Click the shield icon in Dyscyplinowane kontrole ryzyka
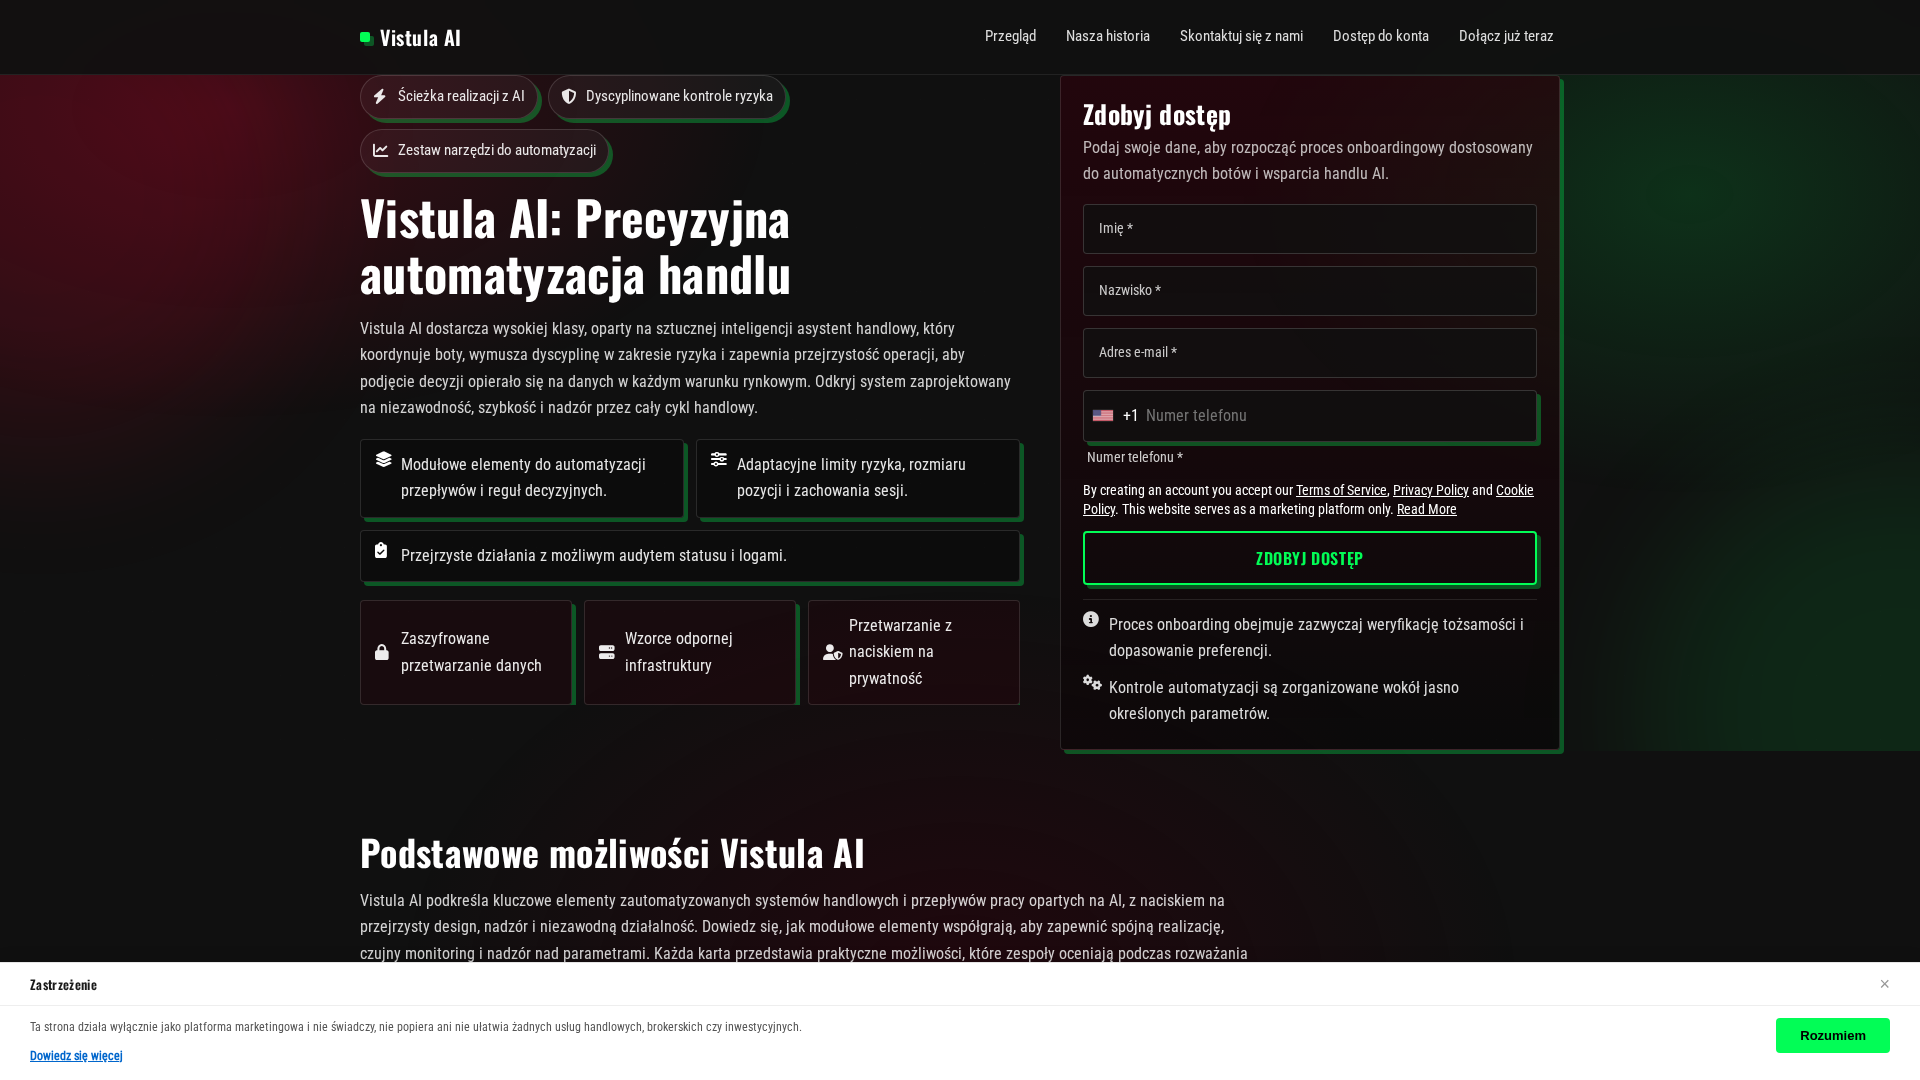1920x1080 pixels. (569, 97)
